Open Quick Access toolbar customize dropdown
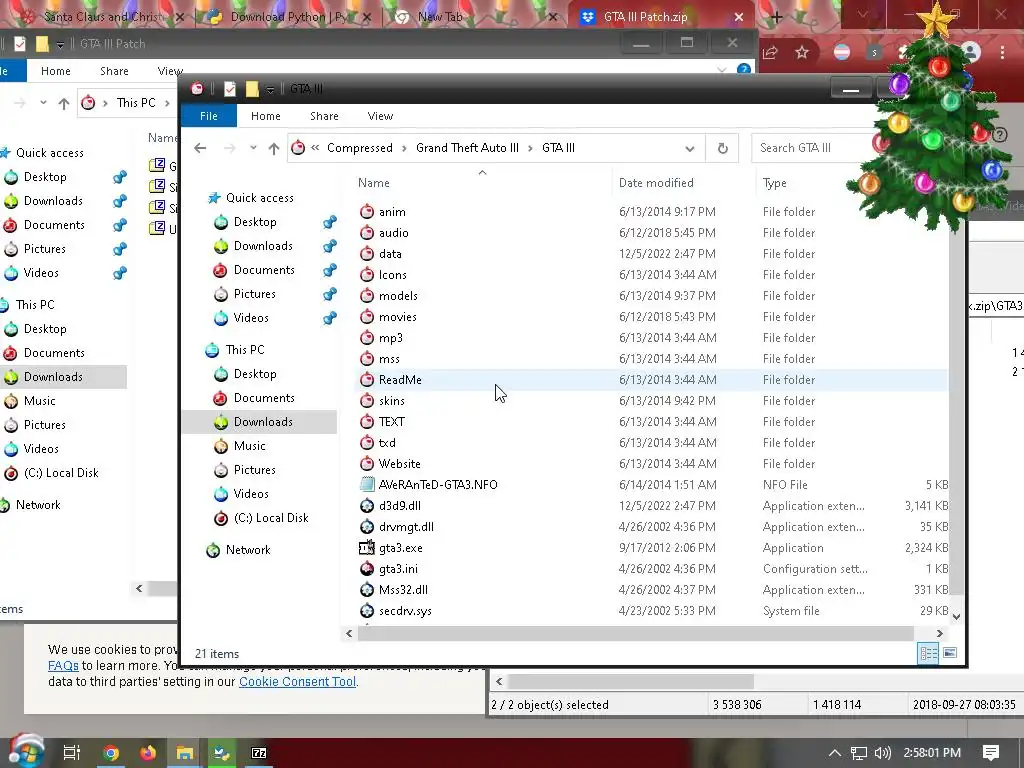 (x=270, y=89)
